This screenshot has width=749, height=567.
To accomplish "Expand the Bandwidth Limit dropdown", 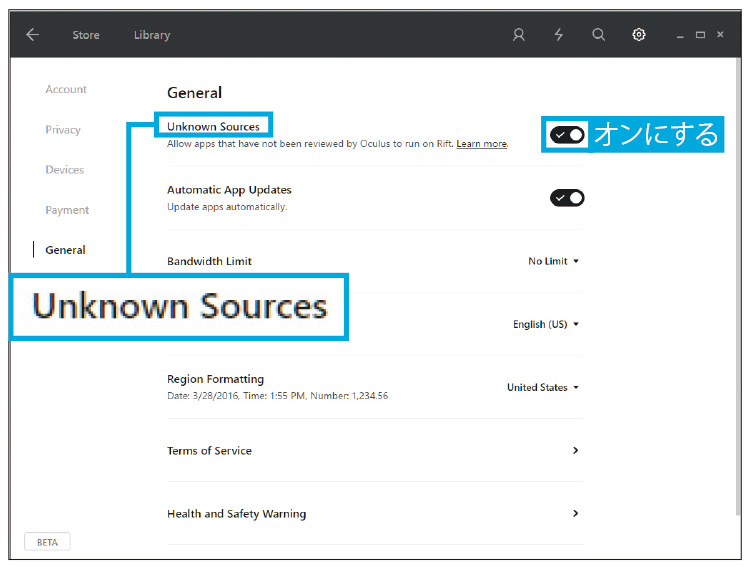I will tap(553, 261).
